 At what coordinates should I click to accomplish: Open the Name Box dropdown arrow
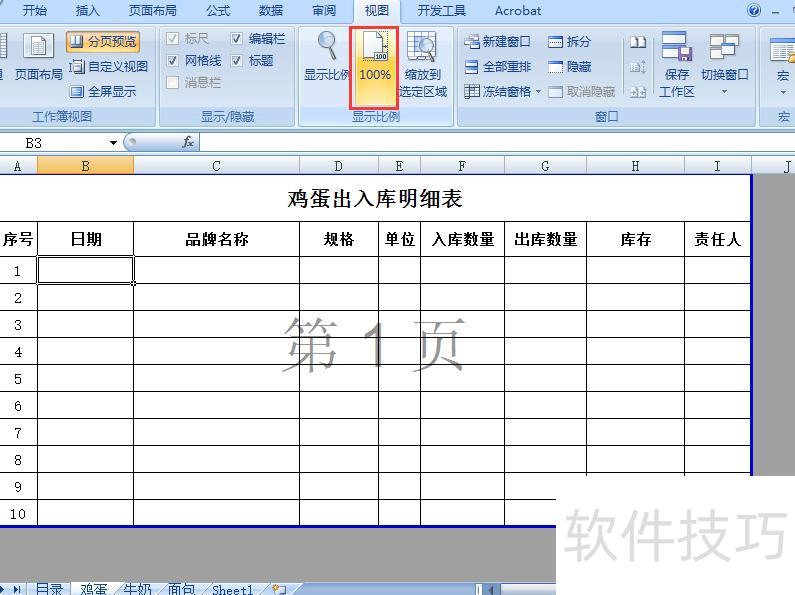(x=114, y=143)
